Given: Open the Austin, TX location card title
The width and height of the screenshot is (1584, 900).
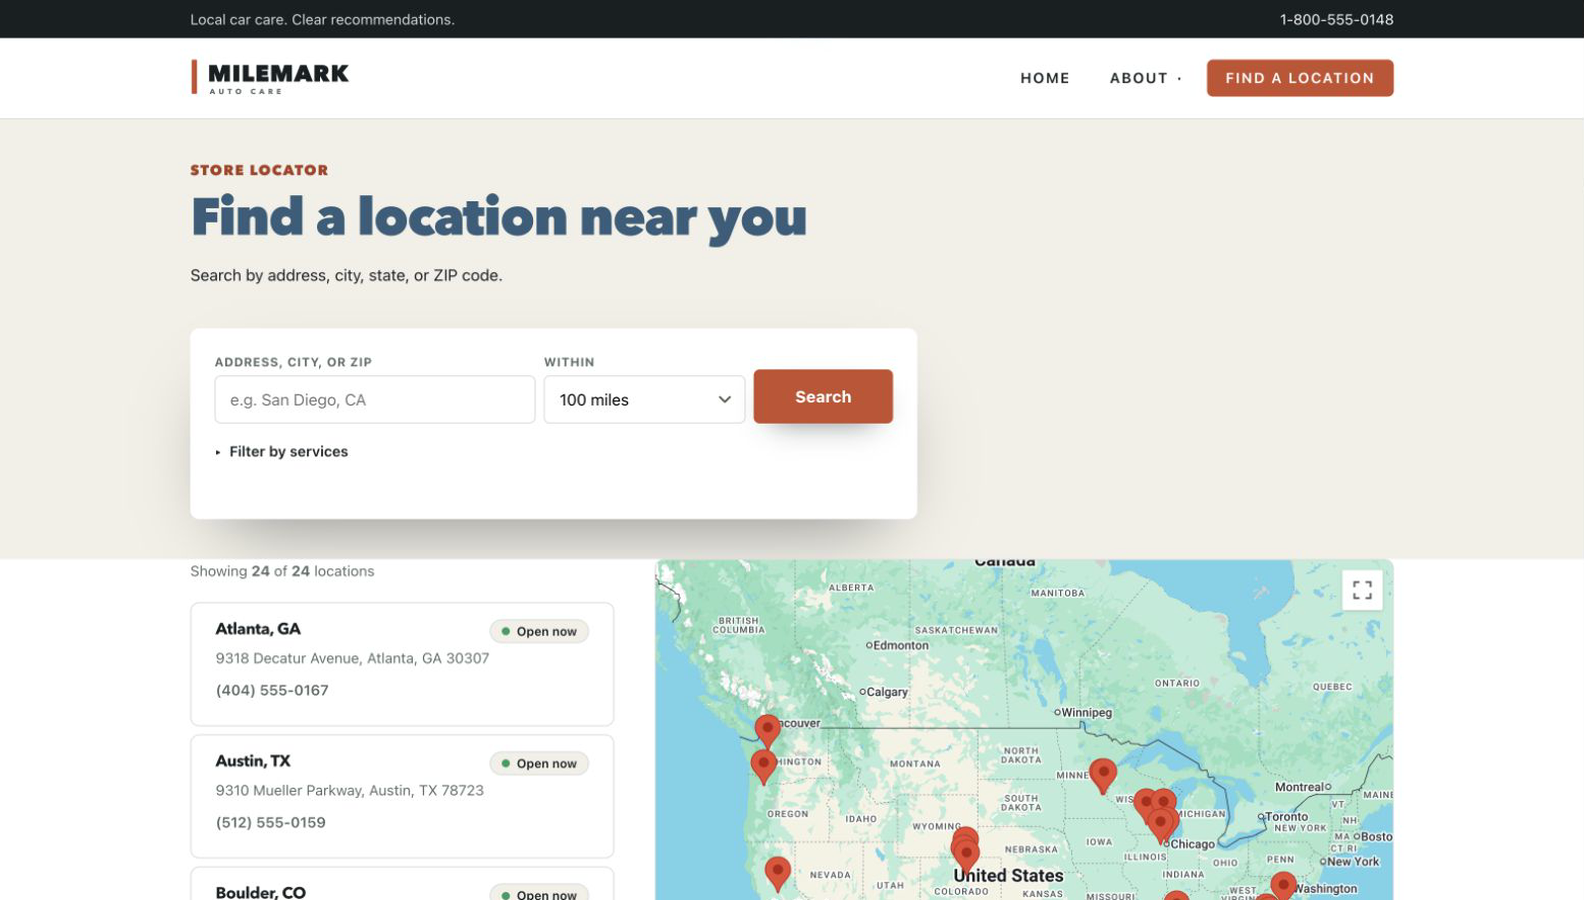Looking at the screenshot, I should (x=253, y=761).
